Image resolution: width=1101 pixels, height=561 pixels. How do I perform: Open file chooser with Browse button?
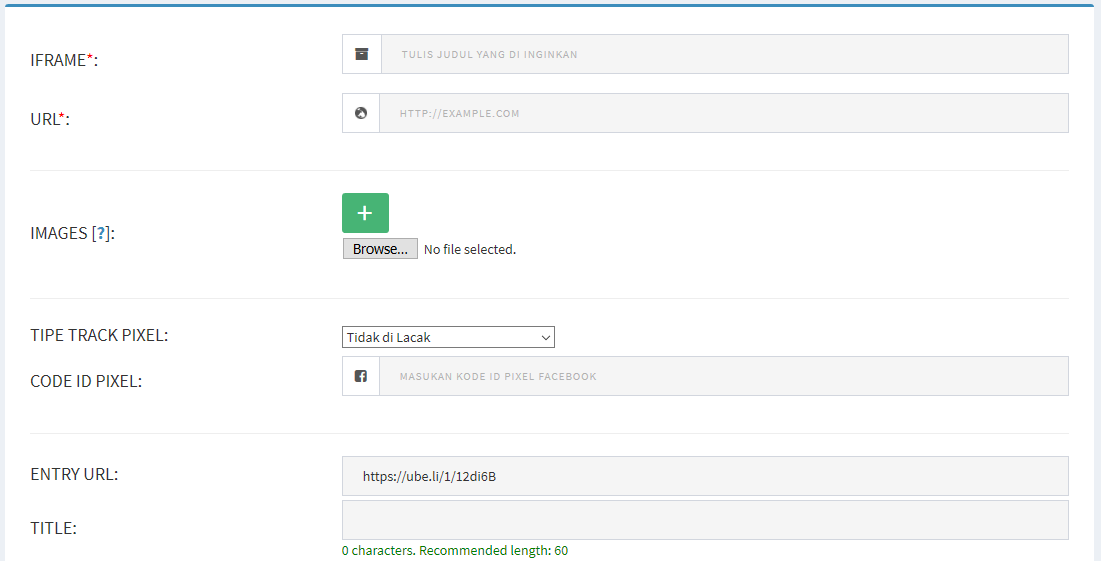(380, 249)
